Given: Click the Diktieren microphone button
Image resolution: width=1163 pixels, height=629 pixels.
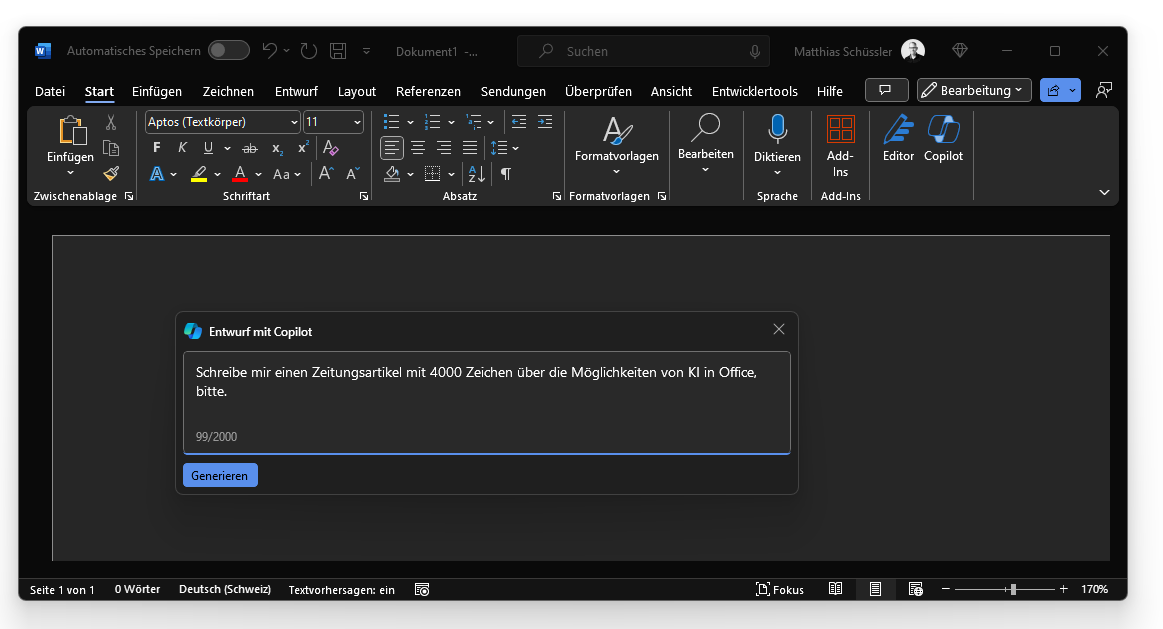Looking at the screenshot, I should 777,145.
